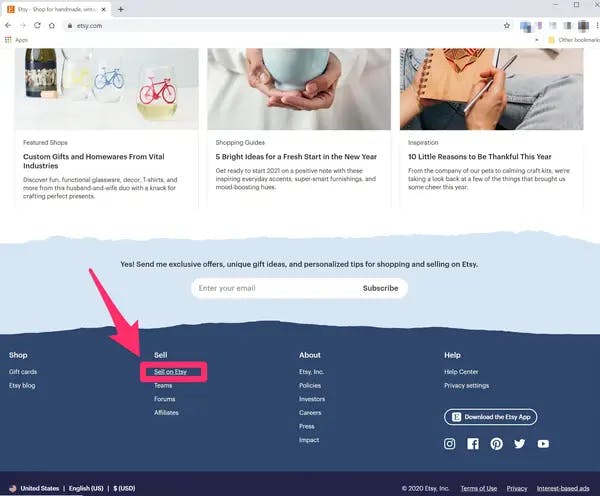Click the address bar showing etsy.com
The image size is (600, 496).
283,26
